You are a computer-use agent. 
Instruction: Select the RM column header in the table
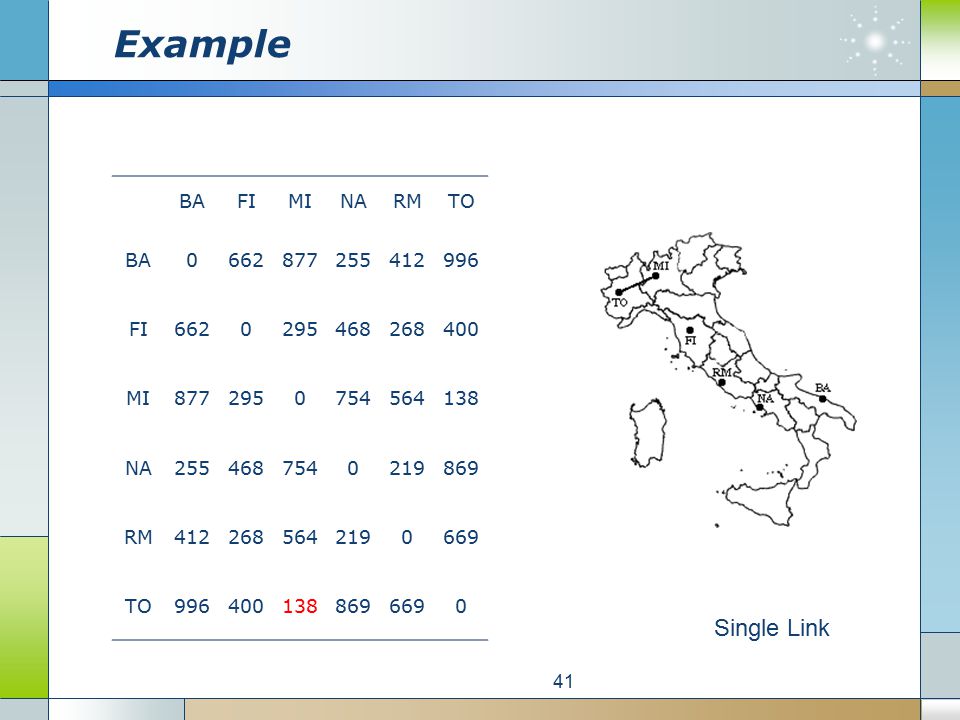tap(407, 201)
